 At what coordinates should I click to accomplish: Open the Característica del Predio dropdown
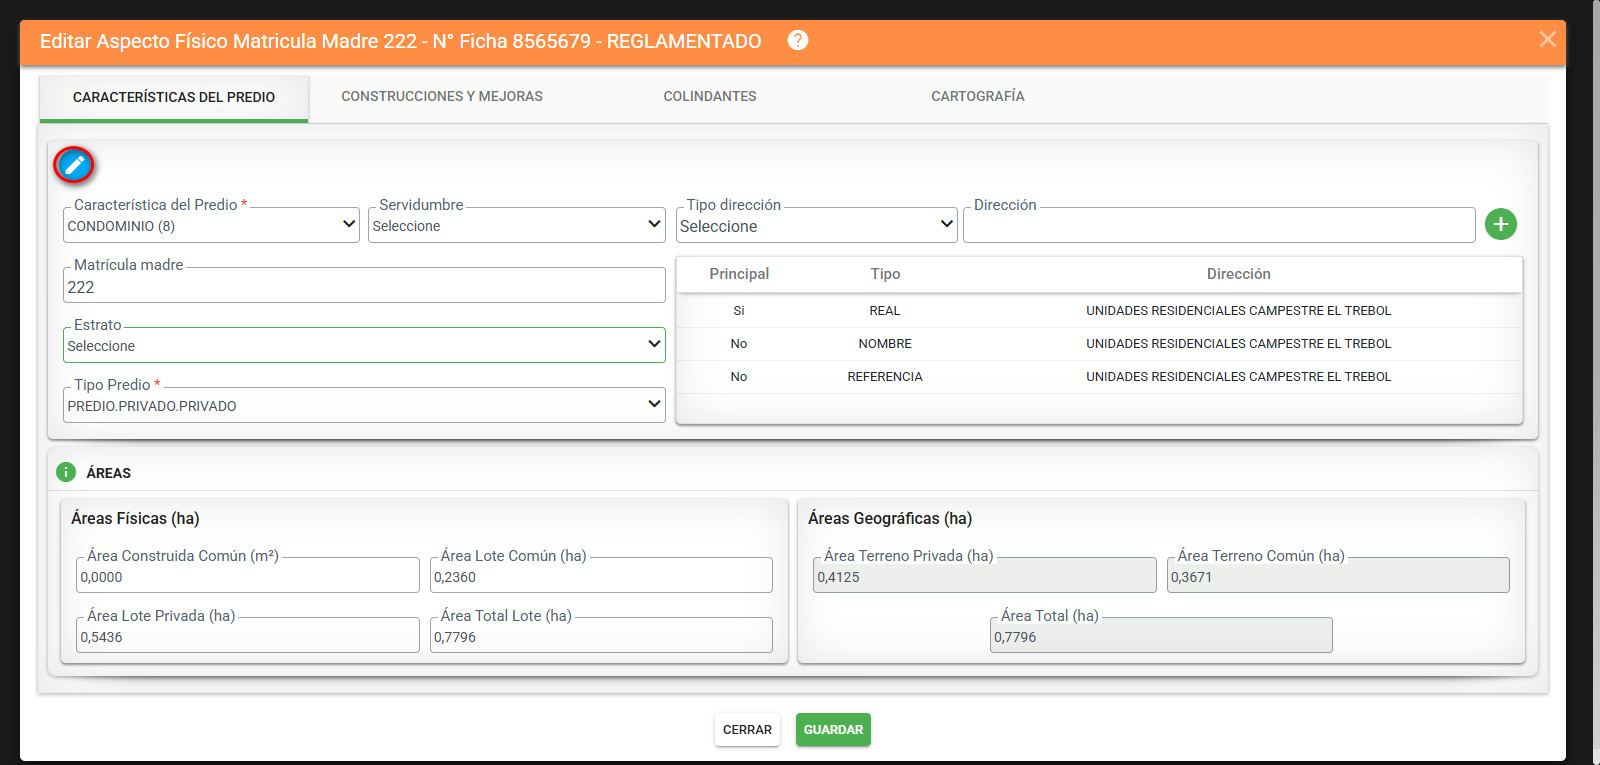(x=211, y=225)
